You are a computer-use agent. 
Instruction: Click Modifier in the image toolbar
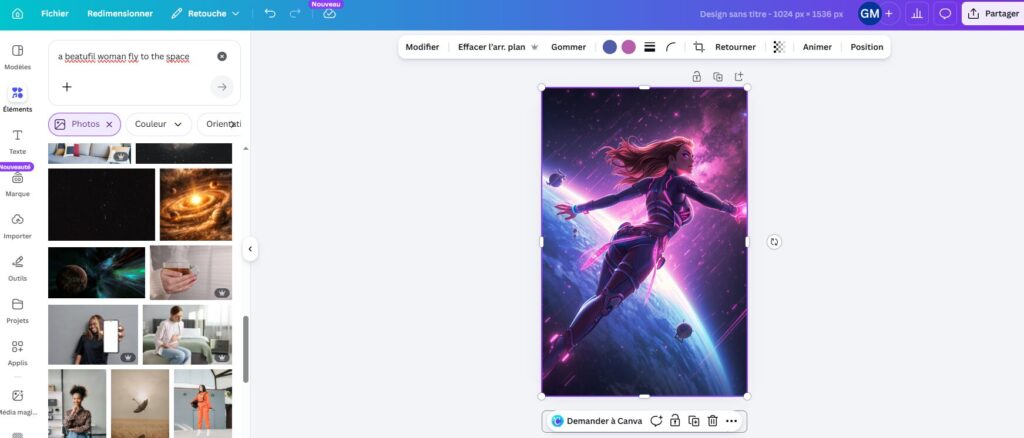click(x=423, y=47)
